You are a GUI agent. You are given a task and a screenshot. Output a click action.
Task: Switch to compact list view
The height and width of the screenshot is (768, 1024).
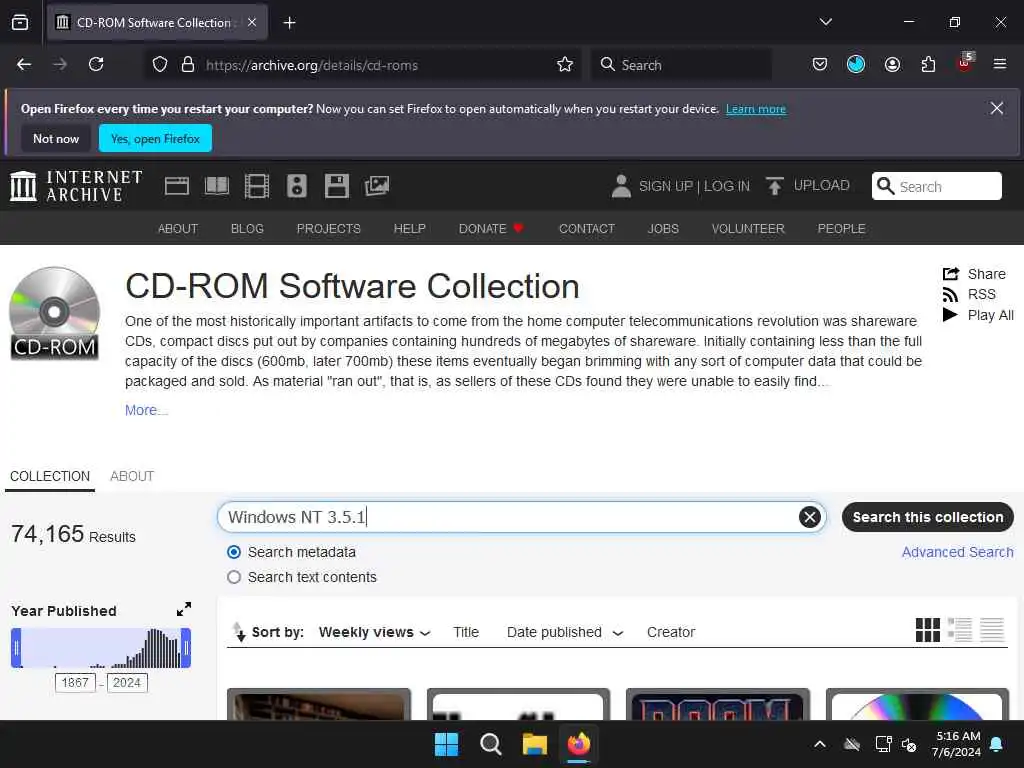coord(992,630)
